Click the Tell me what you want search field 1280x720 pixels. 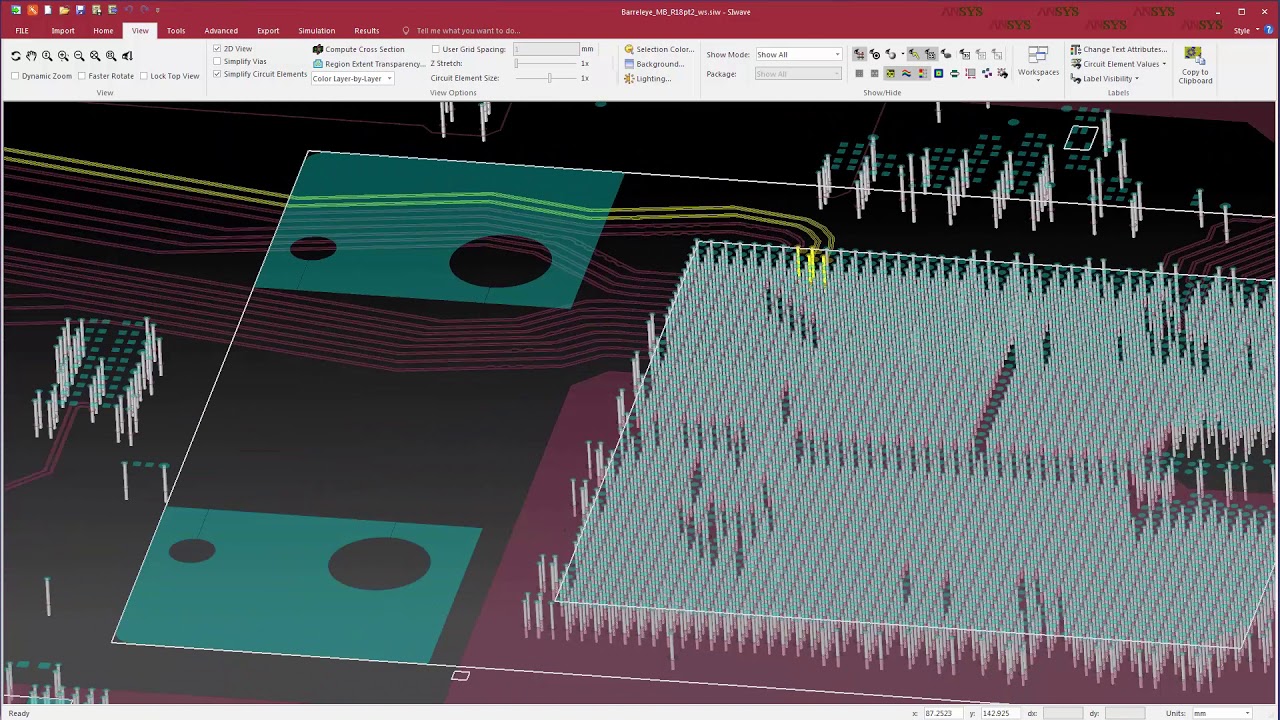click(x=468, y=31)
